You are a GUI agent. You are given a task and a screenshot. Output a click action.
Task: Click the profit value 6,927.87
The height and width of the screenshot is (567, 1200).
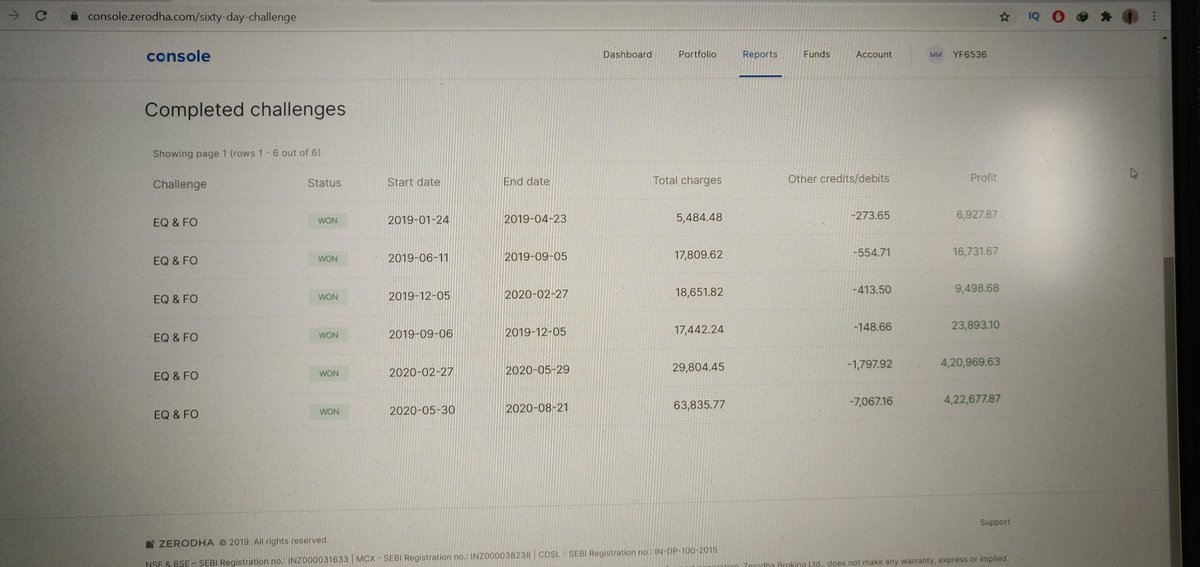pyautogui.click(x=977, y=214)
